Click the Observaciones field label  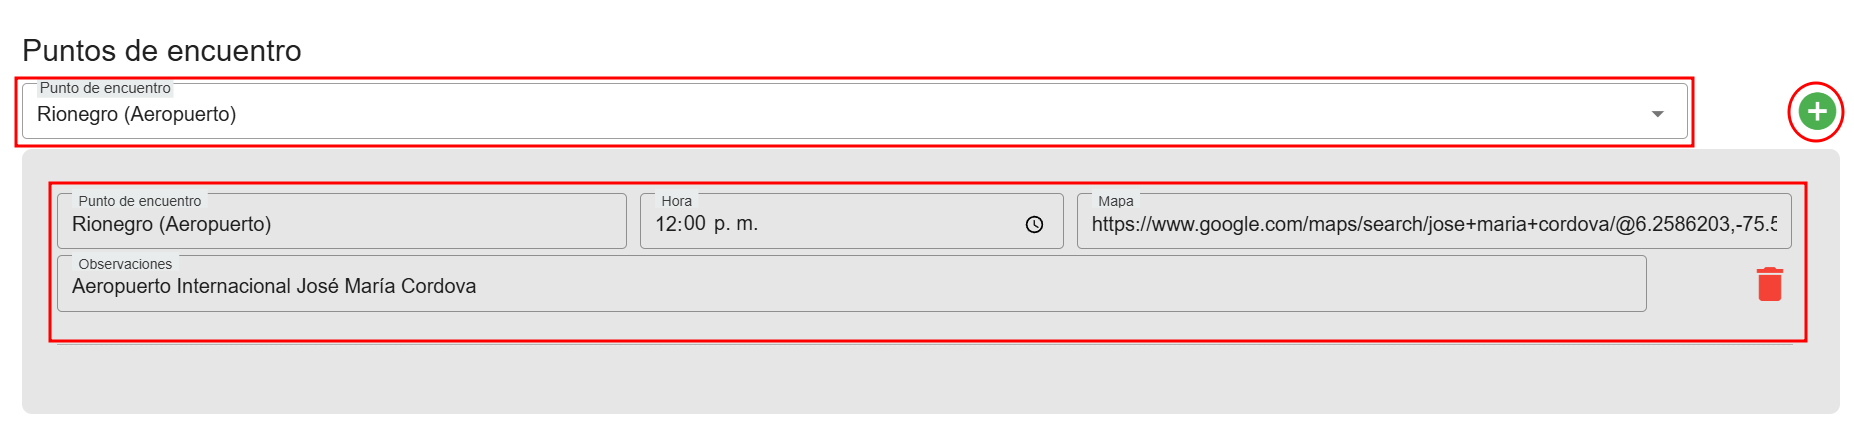pyautogui.click(x=125, y=264)
